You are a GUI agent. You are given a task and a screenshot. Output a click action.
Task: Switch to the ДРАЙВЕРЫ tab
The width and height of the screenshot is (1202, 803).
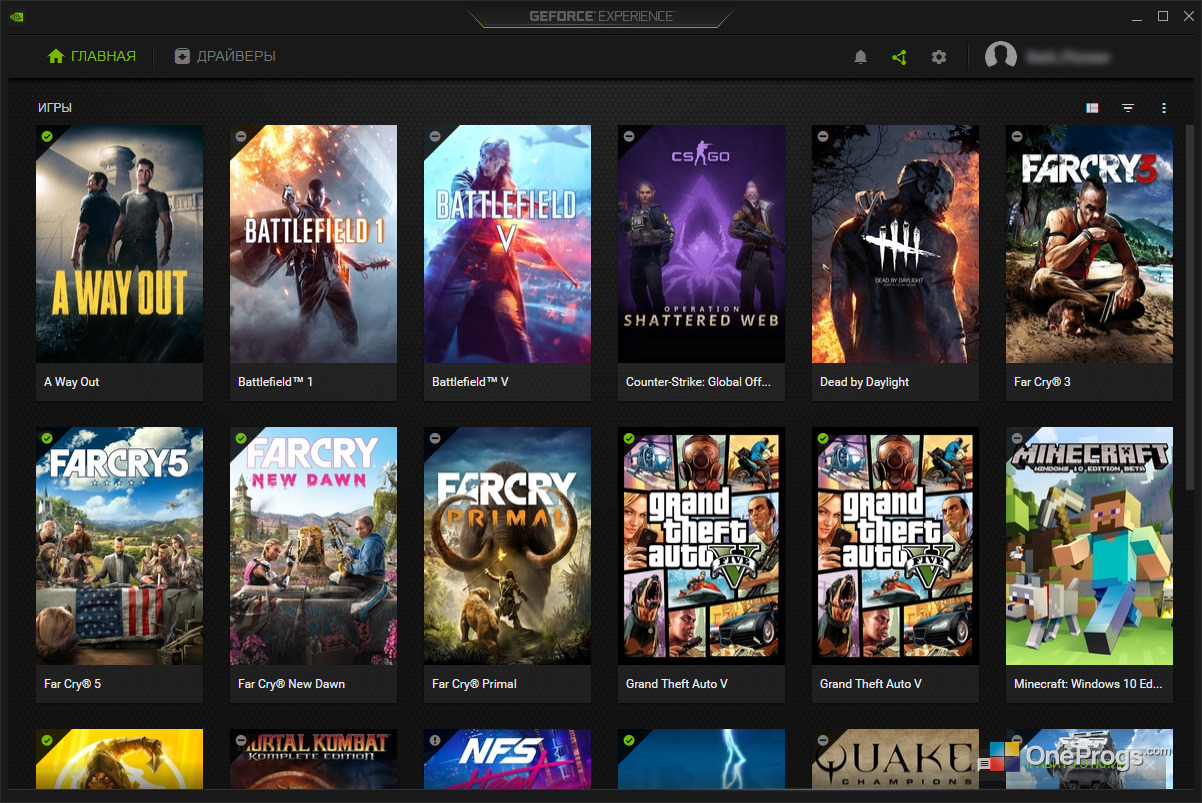(225, 57)
